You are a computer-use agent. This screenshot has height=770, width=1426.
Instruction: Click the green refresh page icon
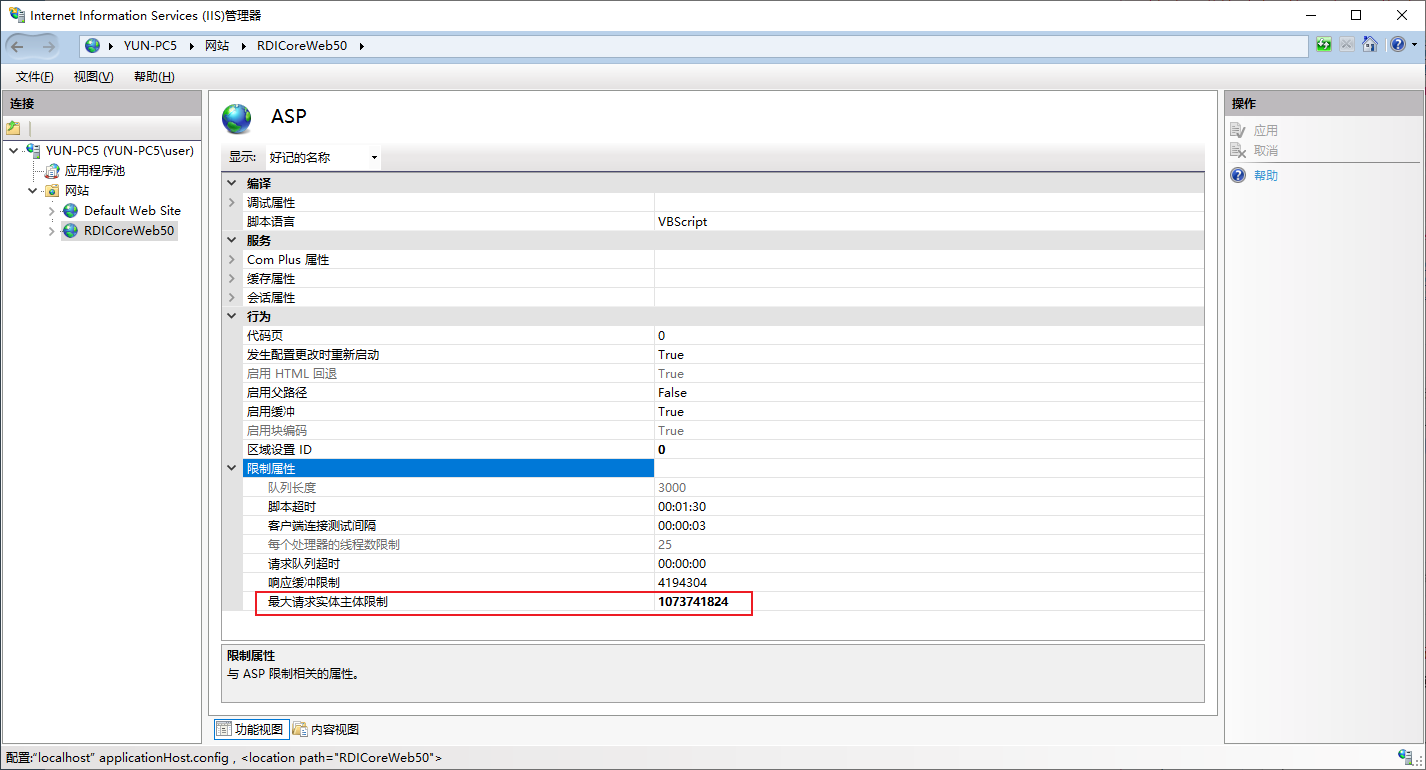click(1324, 45)
